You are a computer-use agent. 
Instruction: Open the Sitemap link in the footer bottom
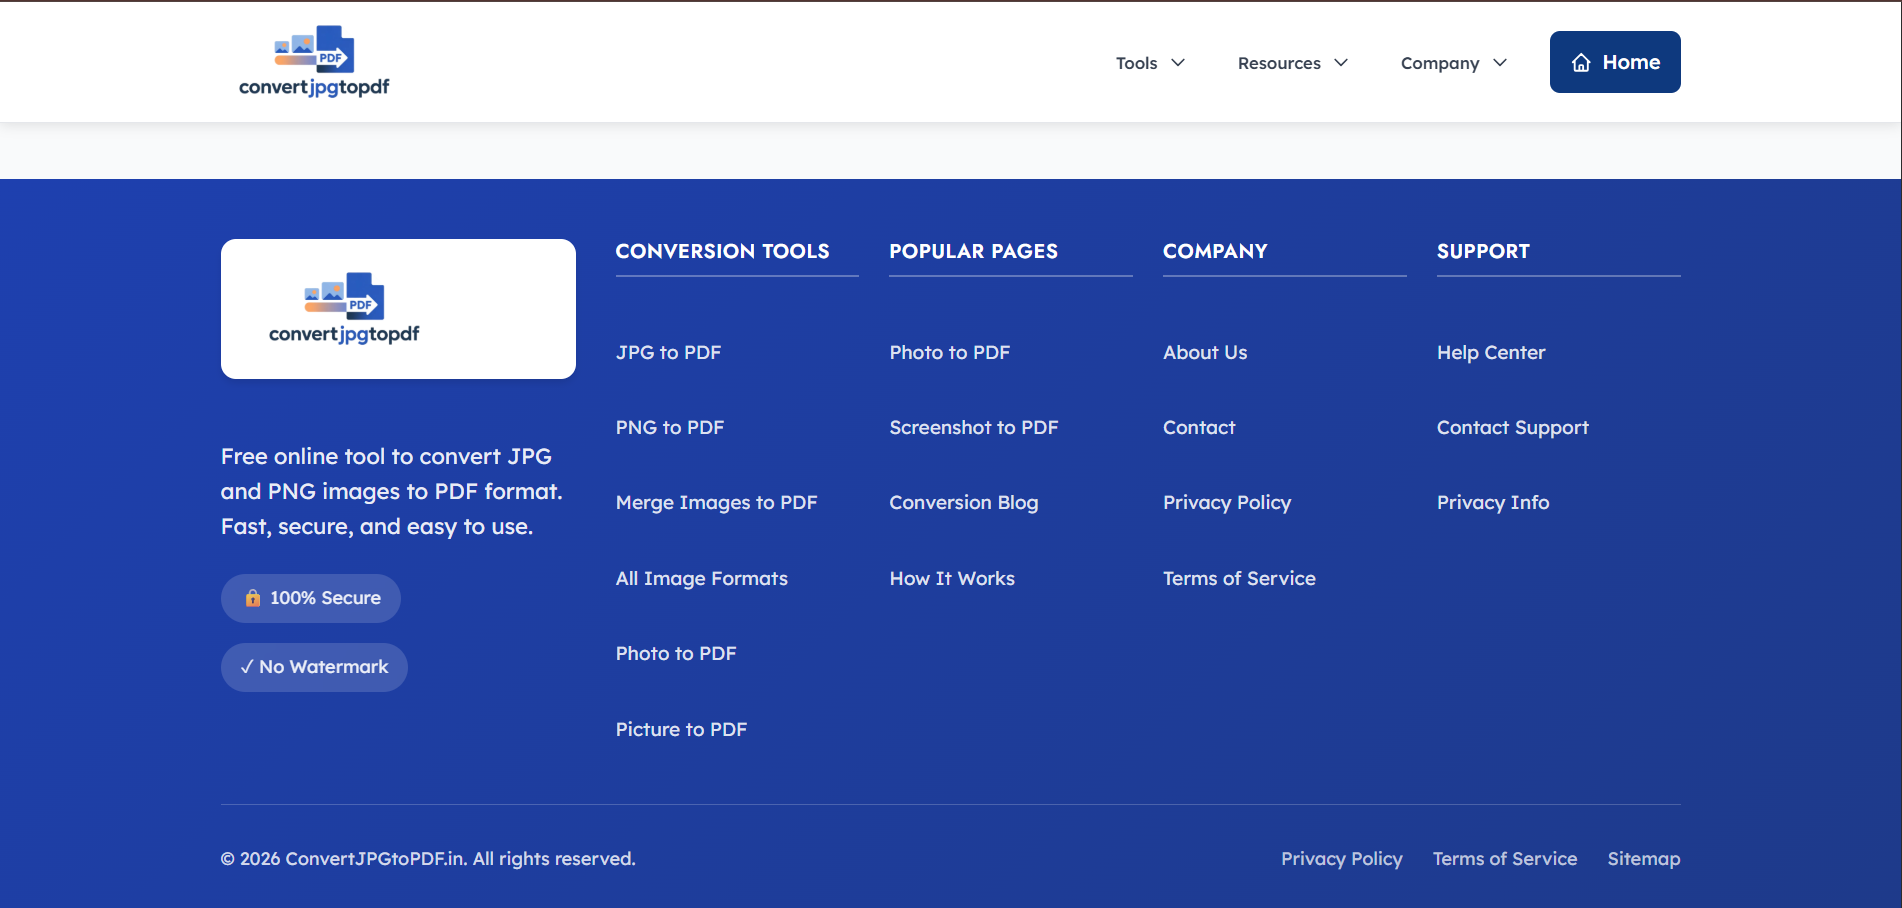(1643, 858)
